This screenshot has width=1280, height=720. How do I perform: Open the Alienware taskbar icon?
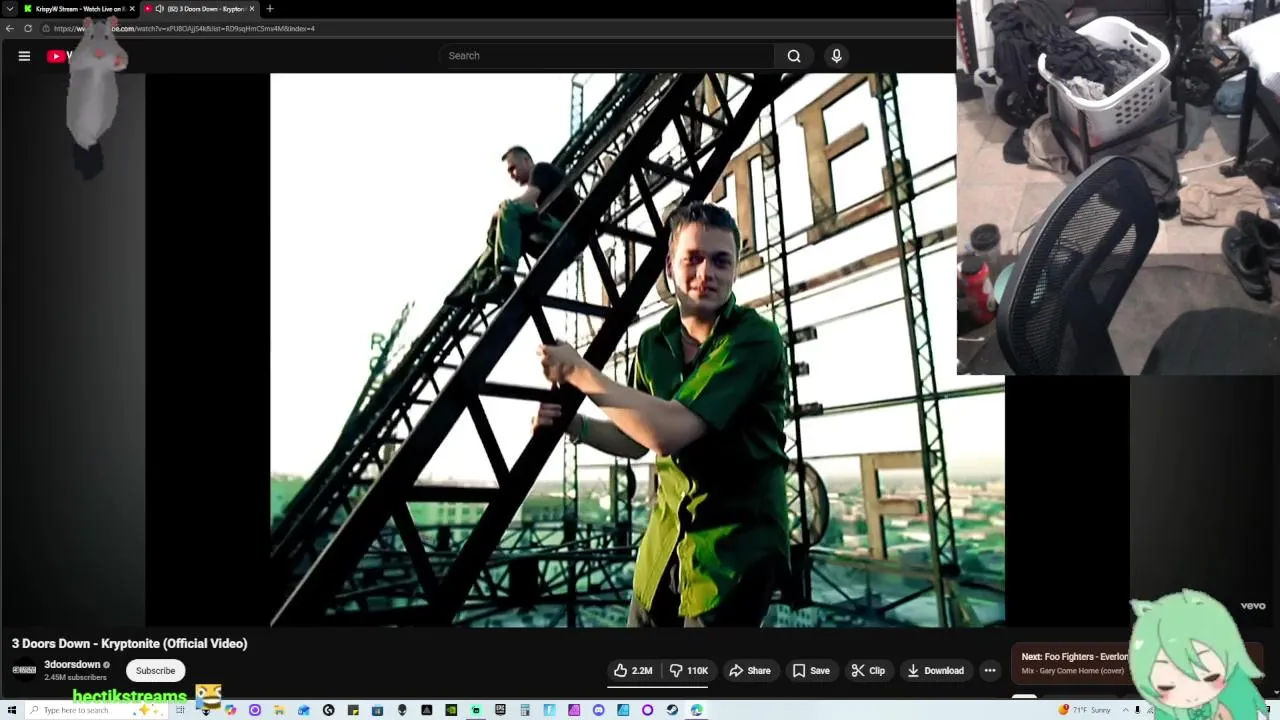[402, 710]
